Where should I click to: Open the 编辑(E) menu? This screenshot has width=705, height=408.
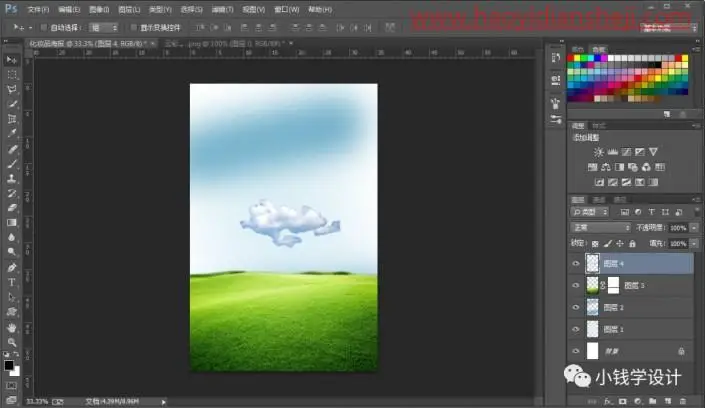69,9
